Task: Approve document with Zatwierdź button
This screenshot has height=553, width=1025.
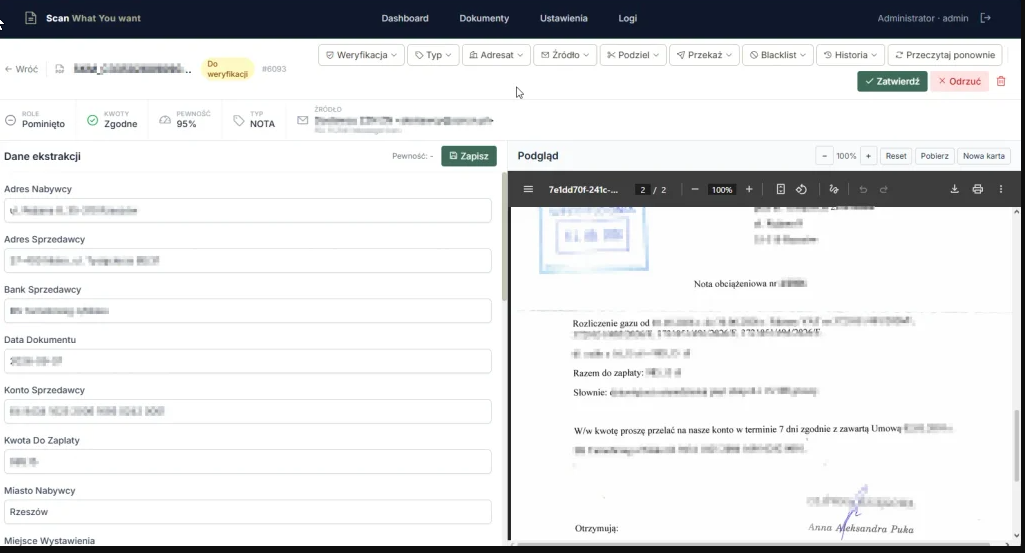Action: [892, 81]
